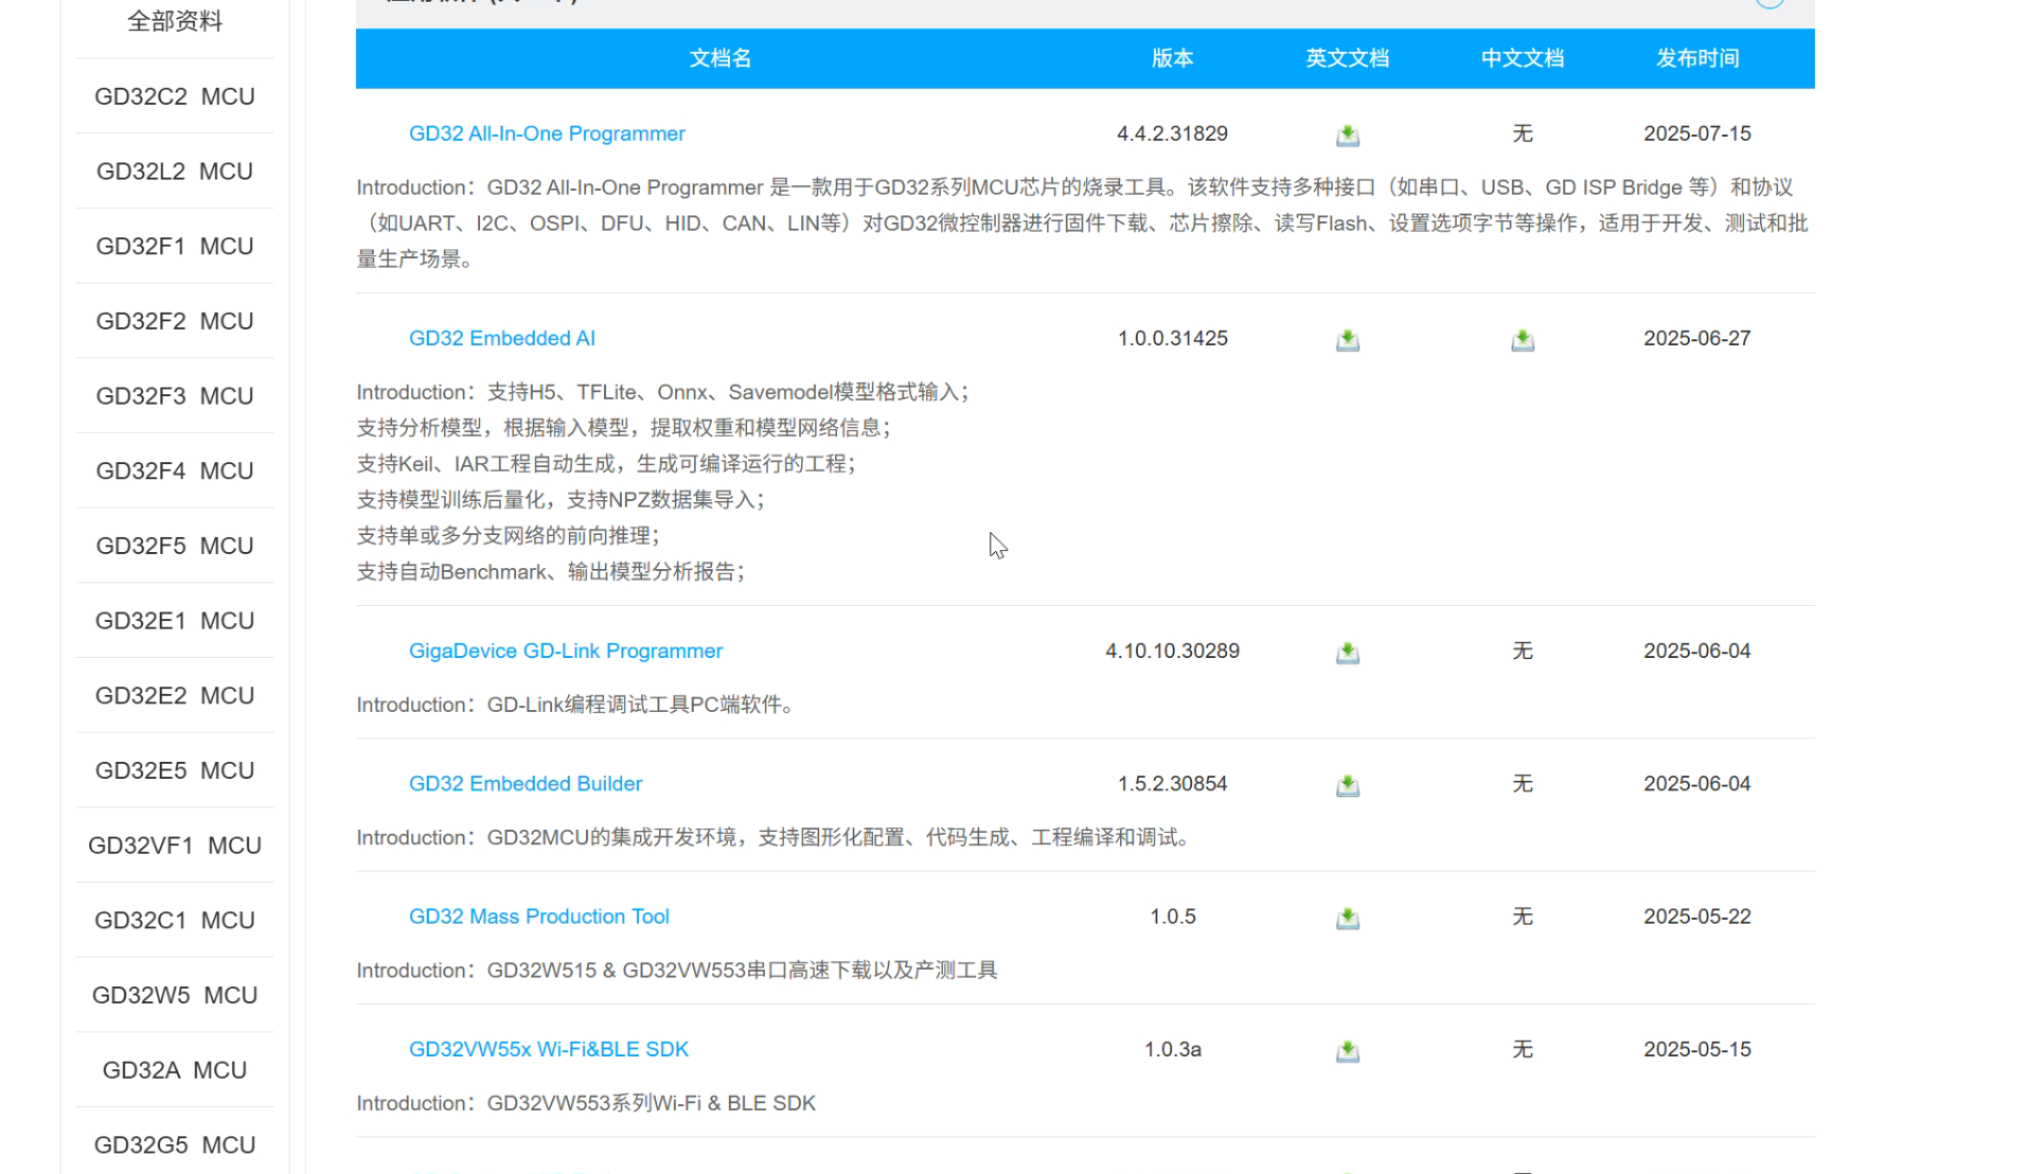2020x1174 pixels.
Task: Choose GD32F4 MCU in sidebar
Action: [175, 471]
